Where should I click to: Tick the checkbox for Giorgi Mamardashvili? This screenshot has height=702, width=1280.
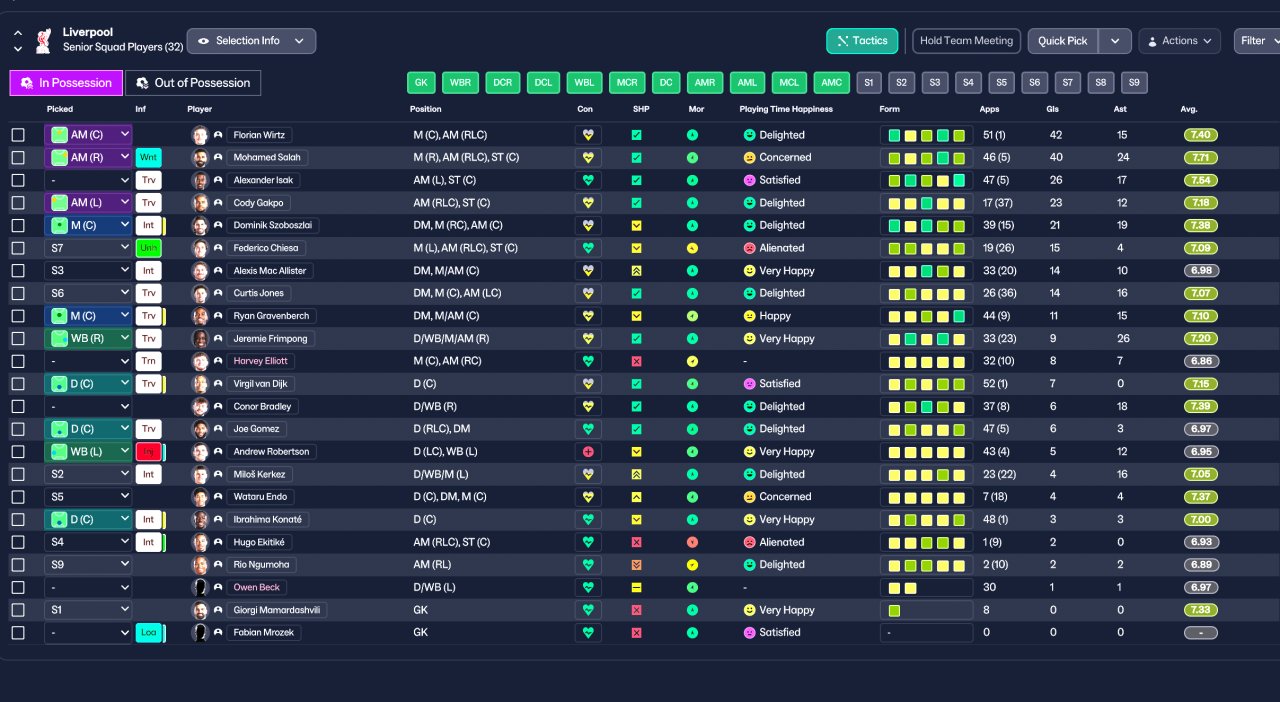click(x=18, y=610)
